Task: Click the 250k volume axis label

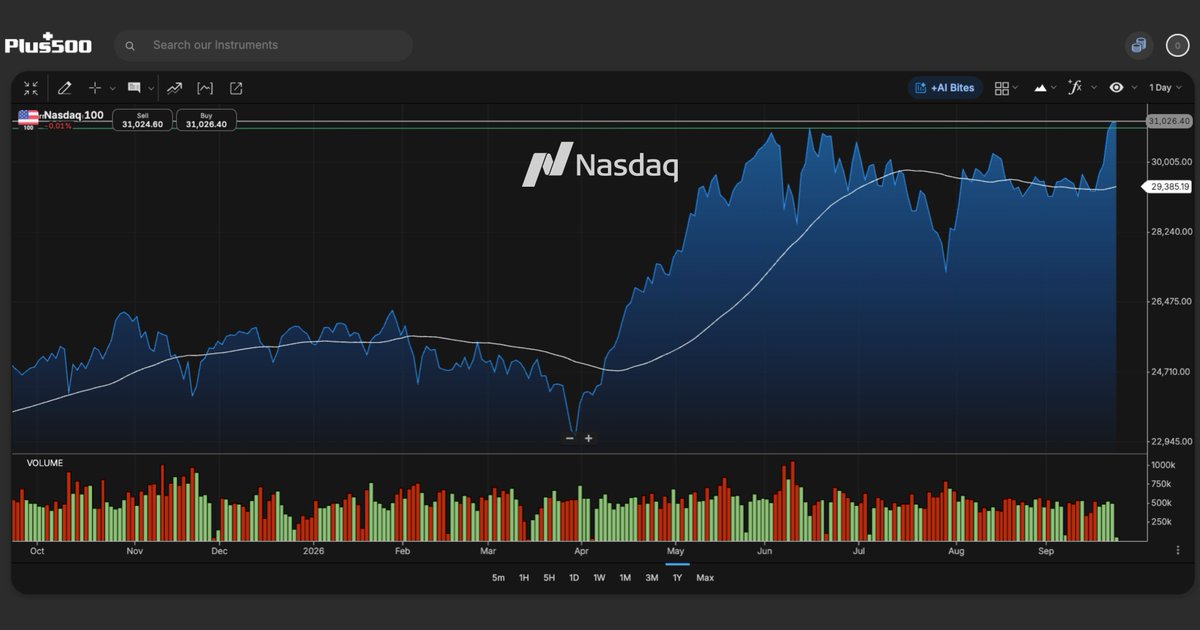Action: pos(1160,522)
